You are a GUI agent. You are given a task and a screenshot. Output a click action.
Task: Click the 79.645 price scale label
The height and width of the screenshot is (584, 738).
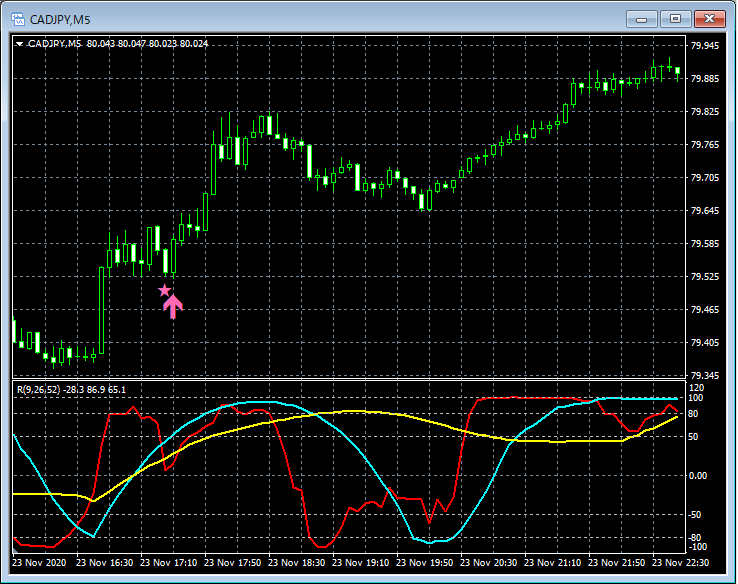coord(704,211)
